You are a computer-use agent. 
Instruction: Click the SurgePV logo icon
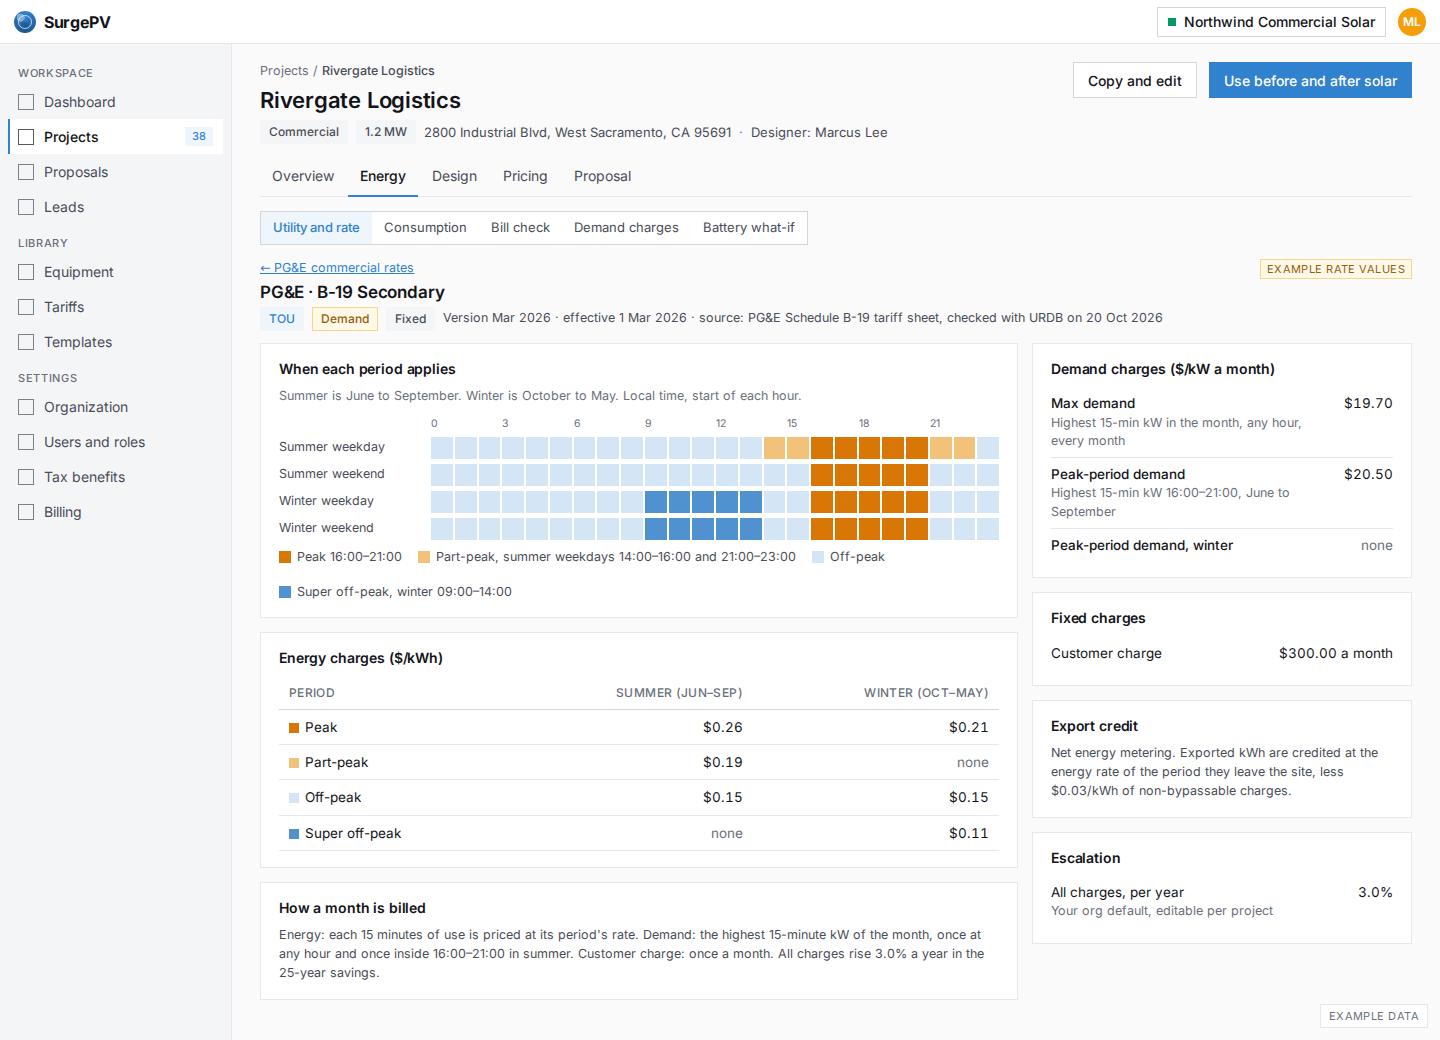pyautogui.click(x=25, y=22)
